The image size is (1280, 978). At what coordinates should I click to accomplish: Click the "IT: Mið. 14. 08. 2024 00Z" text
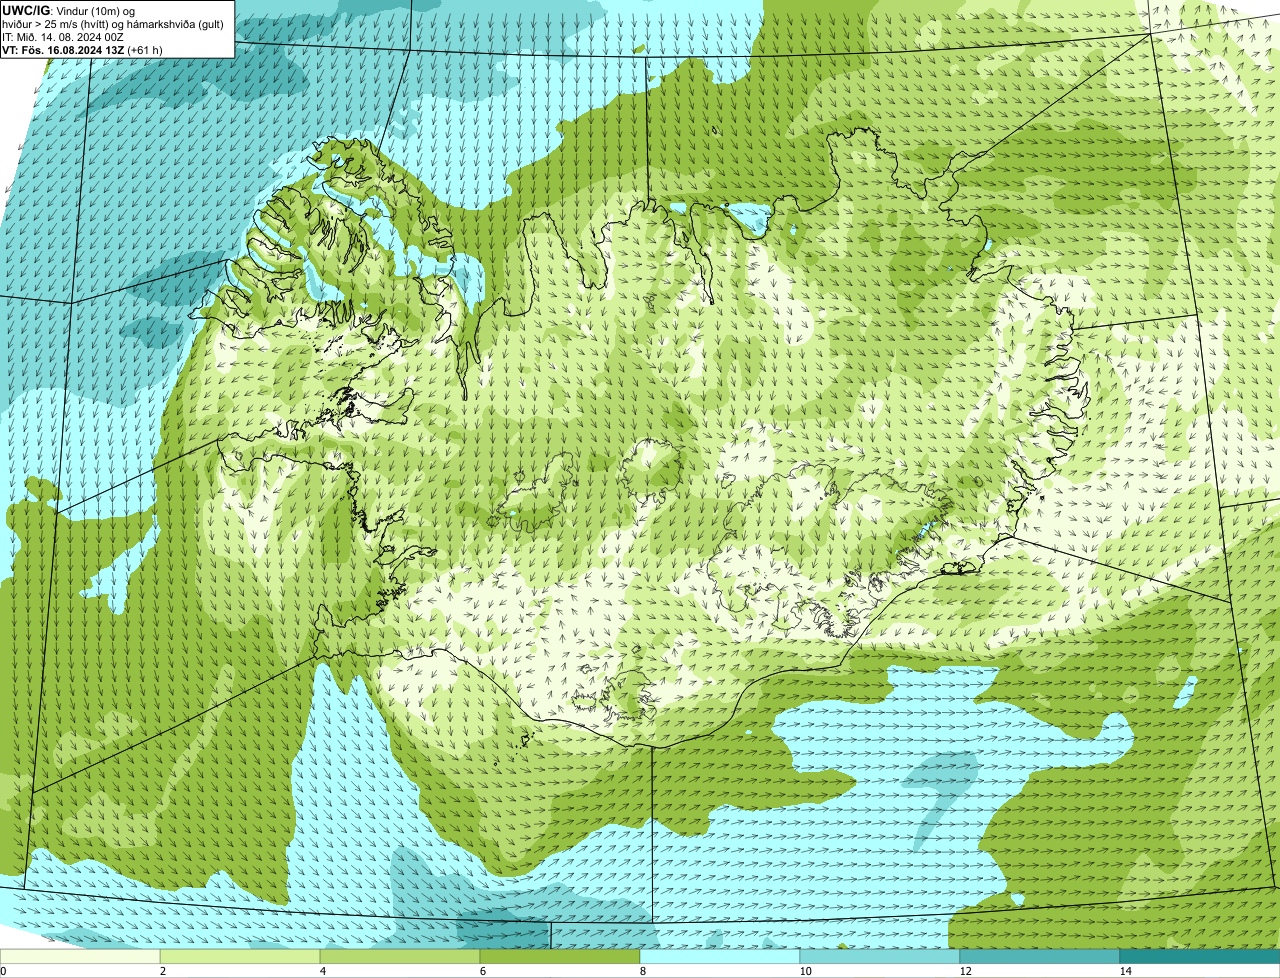(63, 36)
